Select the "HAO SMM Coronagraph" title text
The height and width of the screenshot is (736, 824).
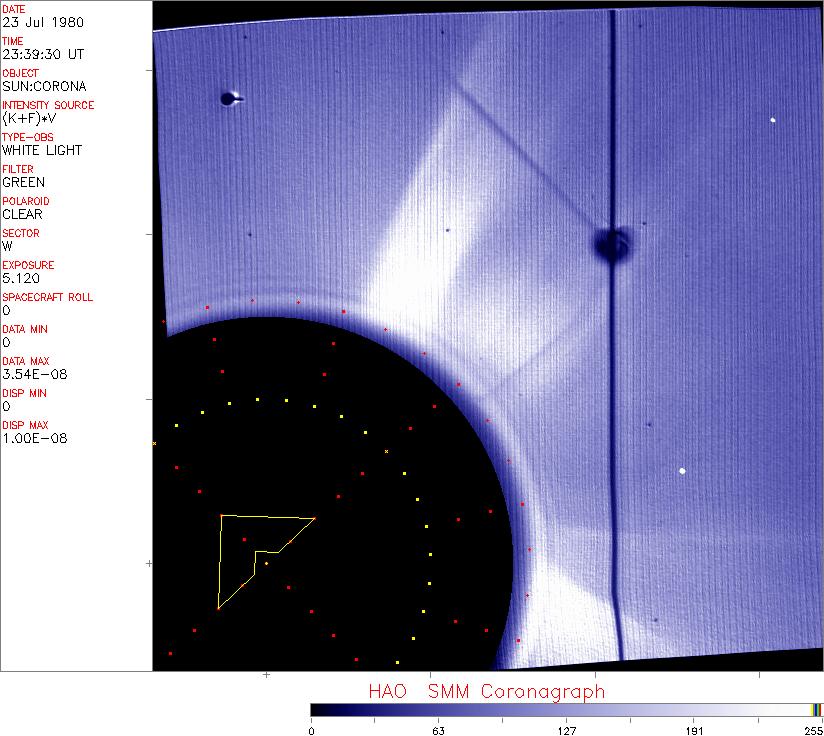coord(486,691)
